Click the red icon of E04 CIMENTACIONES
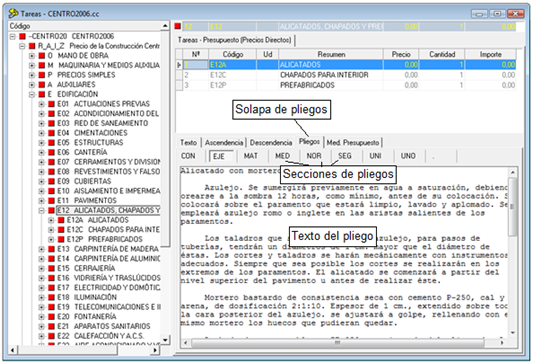The image size is (533, 364). (x=51, y=133)
